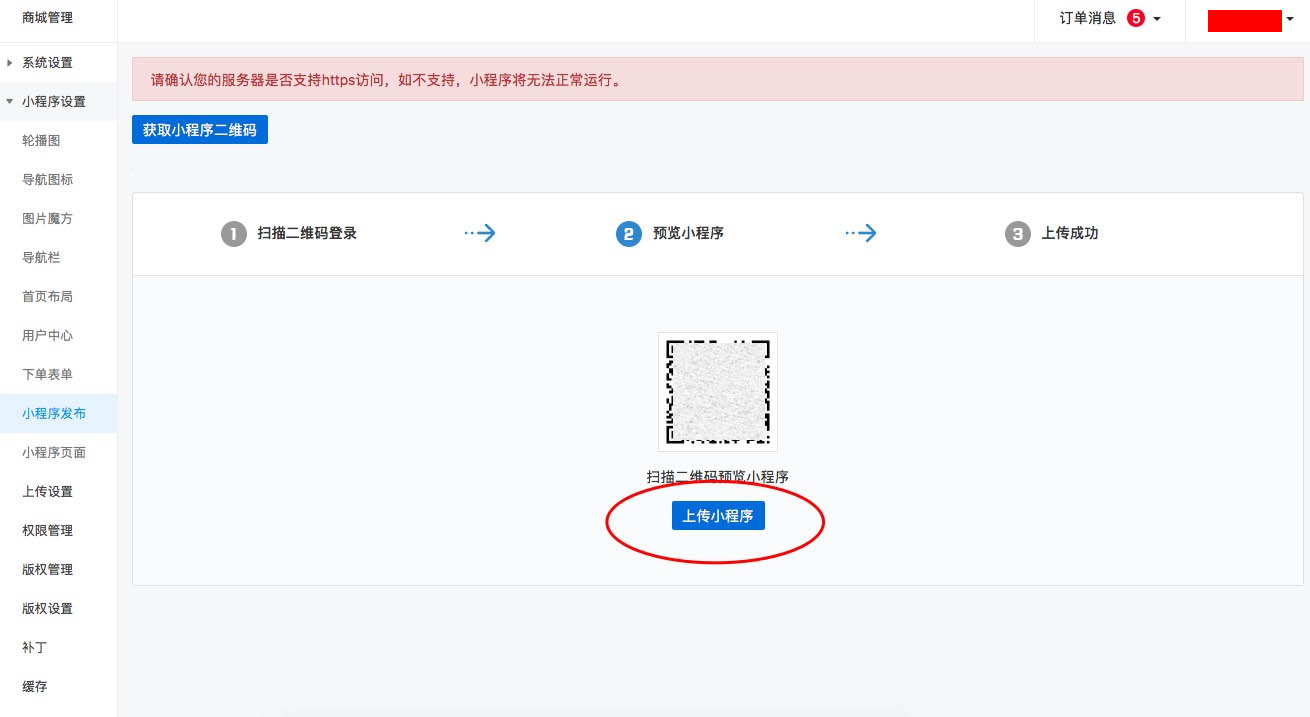
Task: Click the 扫描二维码登录 step label
Action: (307, 233)
